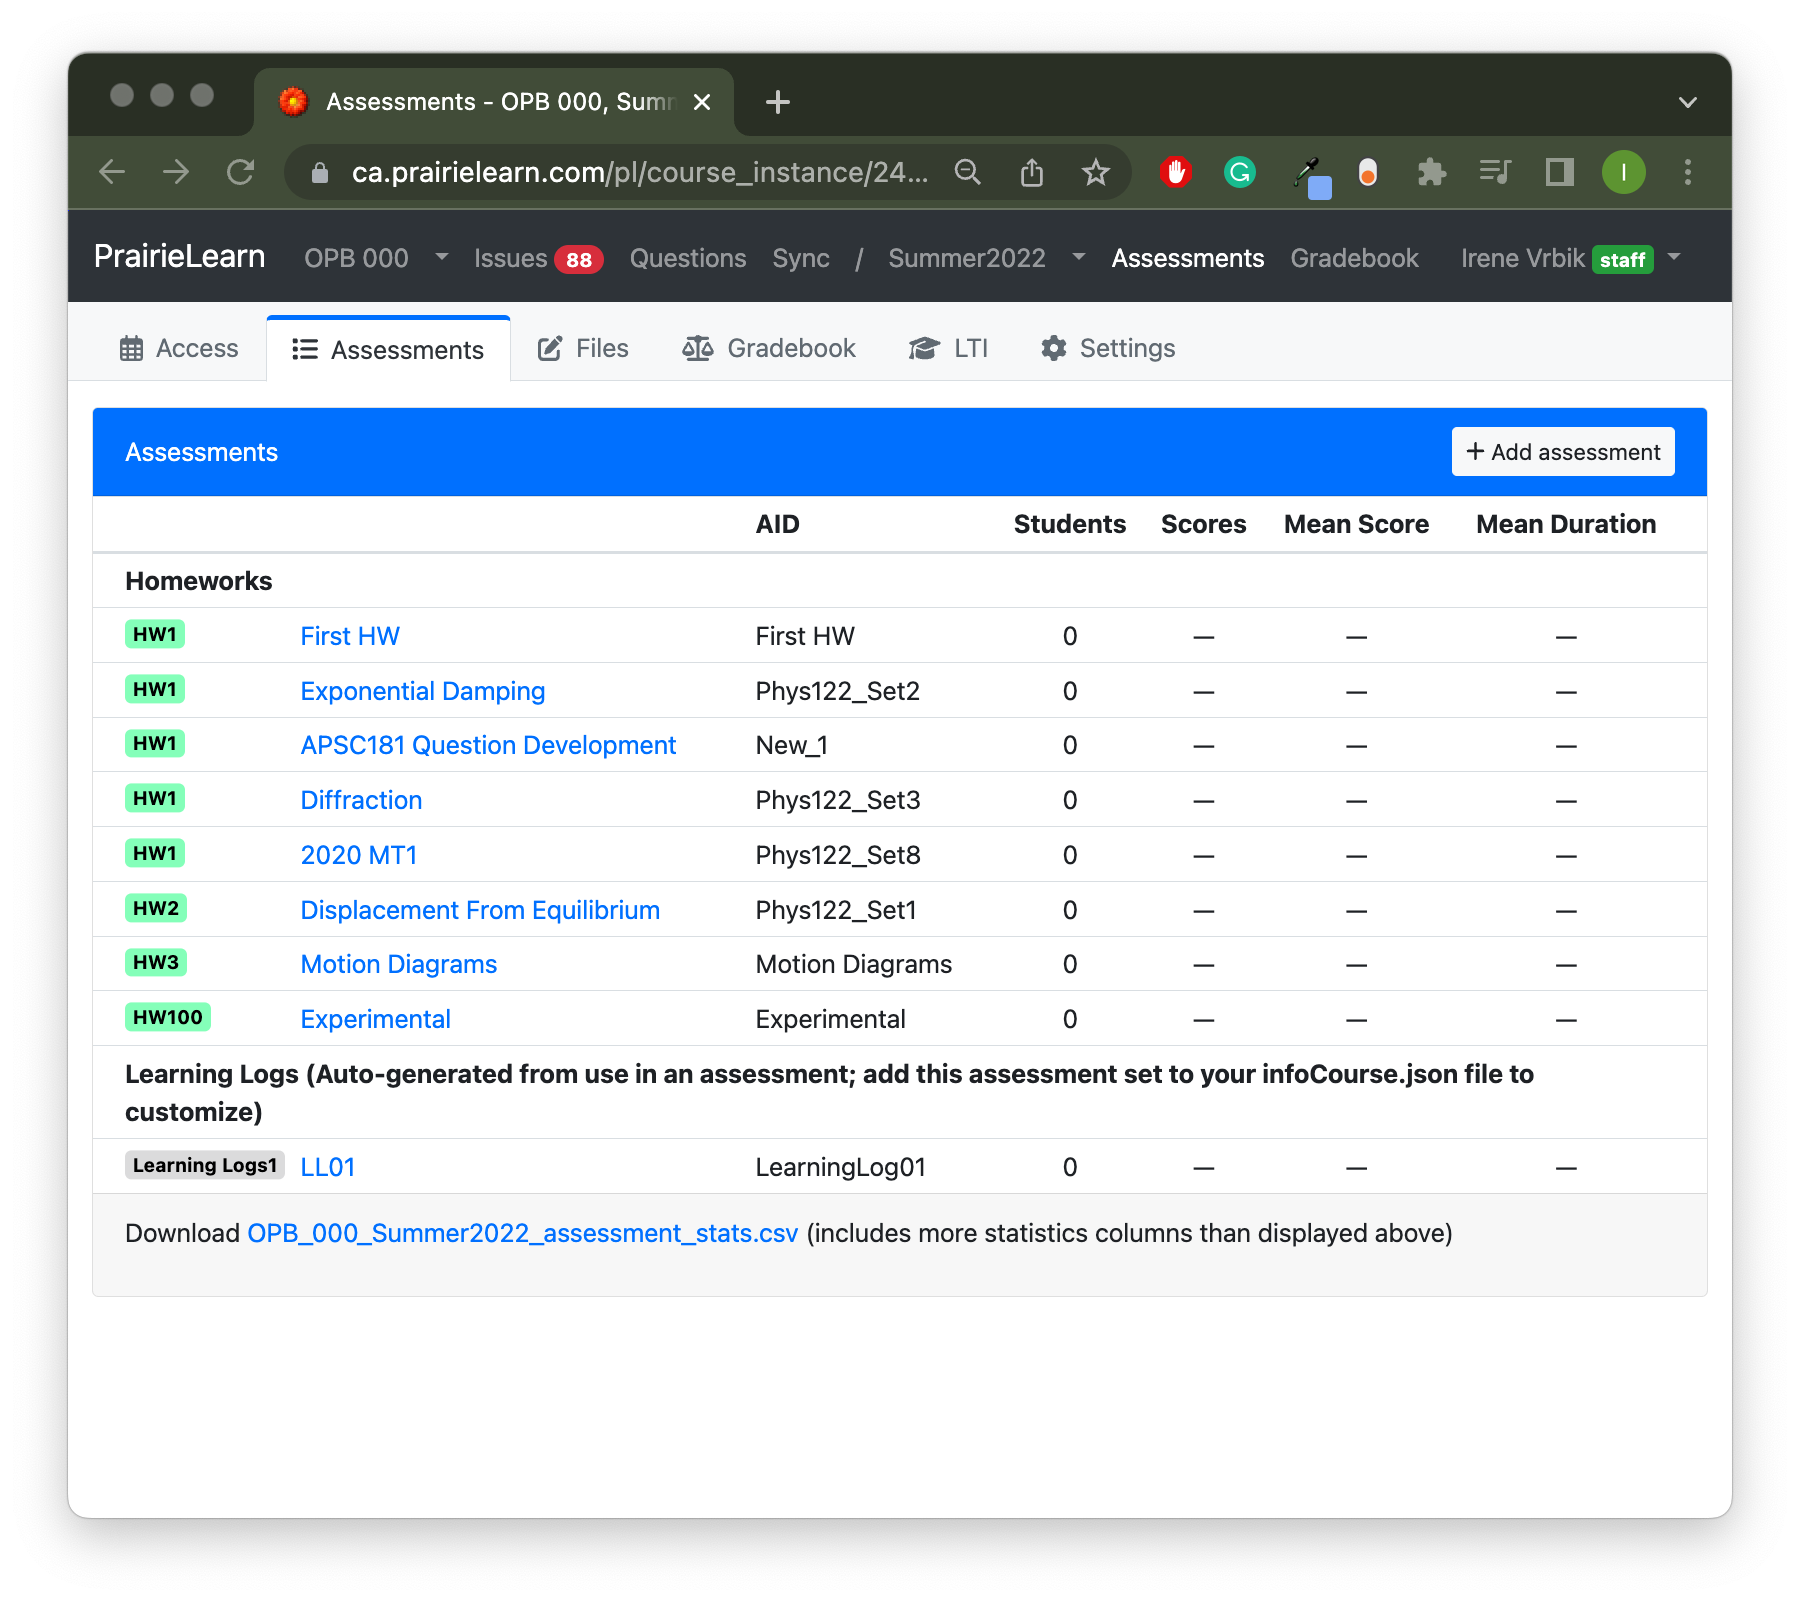Download OPB_000_Summer2022_assessment_stats.csv file
This screenshot has height=1602, width=1800.
pyautogui.click(x=522, y=1233)
